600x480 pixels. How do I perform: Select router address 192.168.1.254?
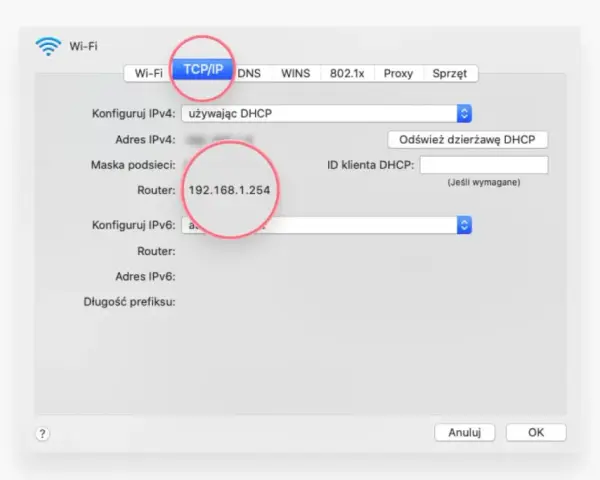pyautogui.click(x=229, y=190)
